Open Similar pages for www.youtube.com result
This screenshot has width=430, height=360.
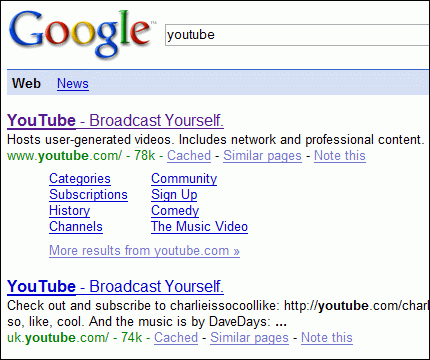click(262, 156)
